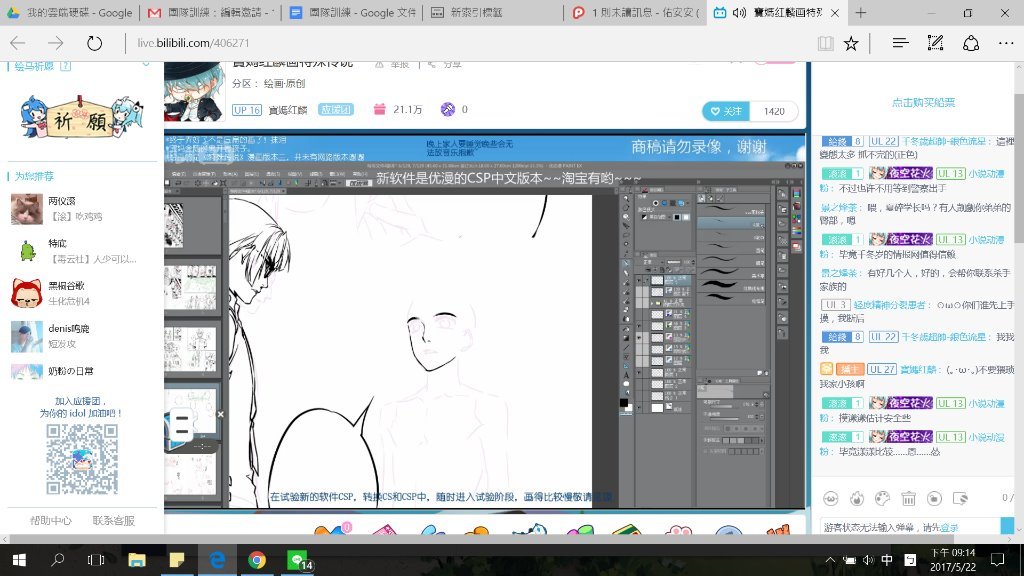Open reading view book icon
This screenshot has height=576, width=1024.
[825, 43]
